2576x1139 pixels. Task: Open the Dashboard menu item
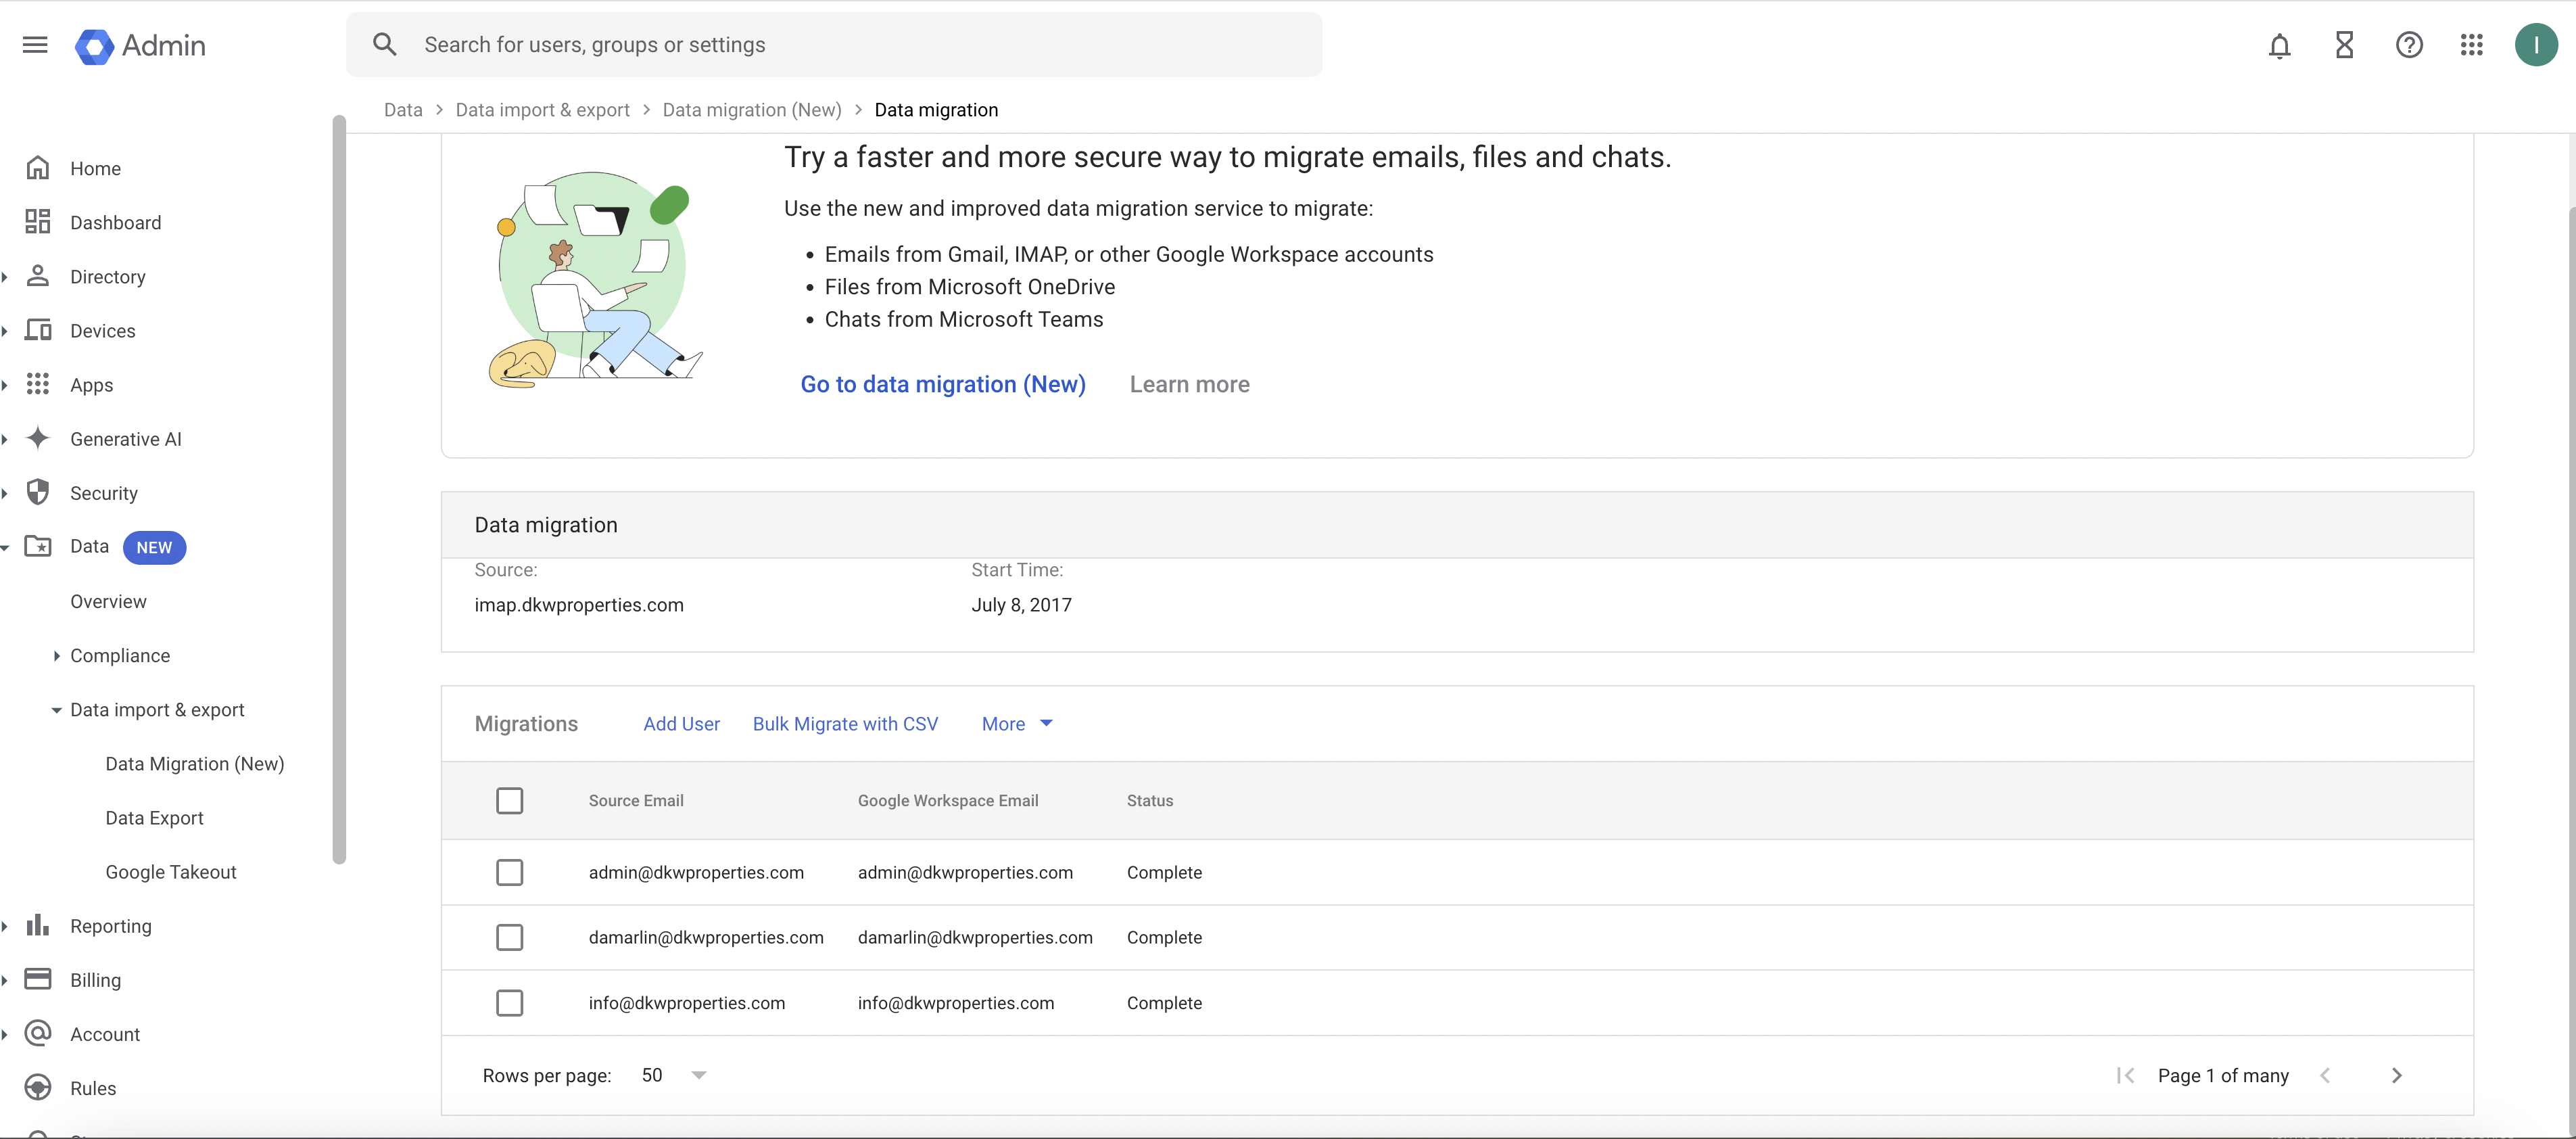tap(115, 222)
